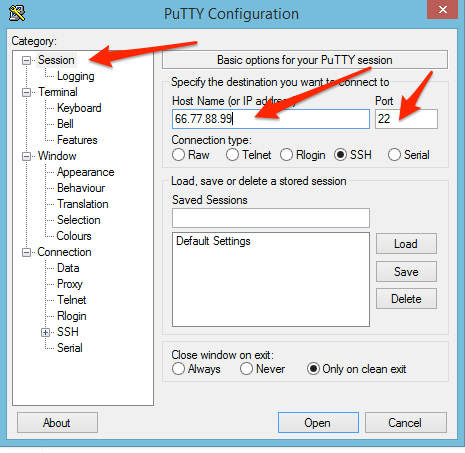Click the Cancel button

tap(406, 423)
